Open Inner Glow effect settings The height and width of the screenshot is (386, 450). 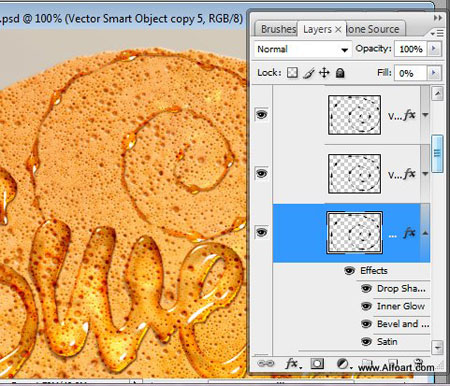tap(401, 306)
